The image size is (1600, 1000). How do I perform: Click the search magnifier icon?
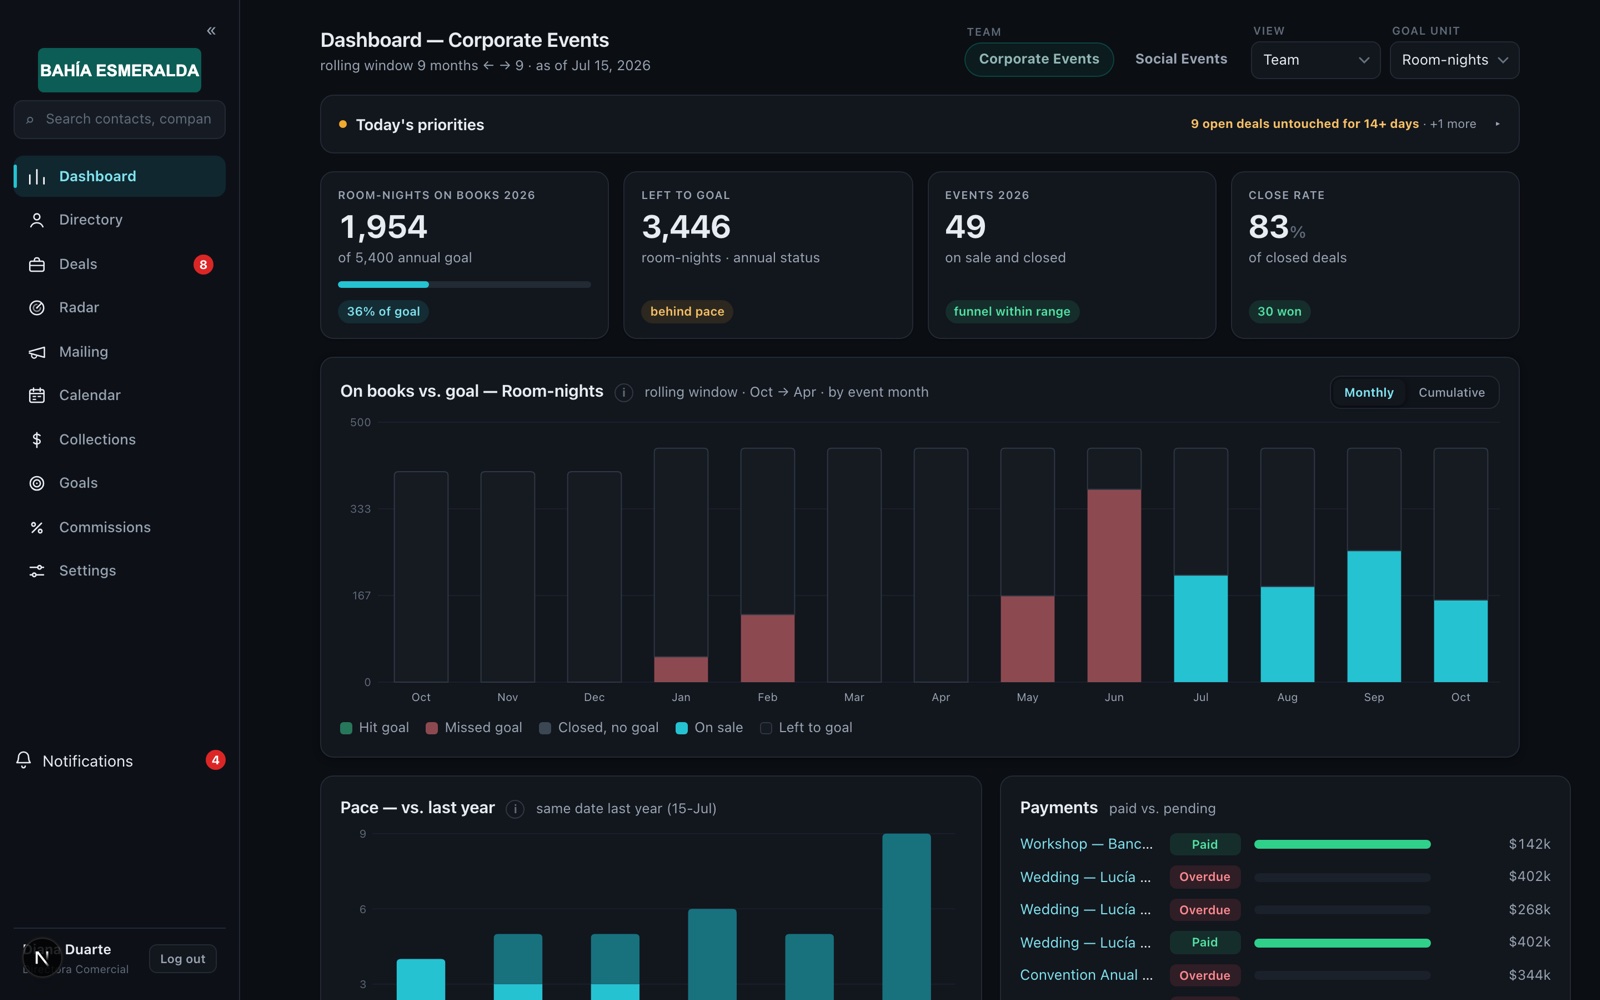30,119
